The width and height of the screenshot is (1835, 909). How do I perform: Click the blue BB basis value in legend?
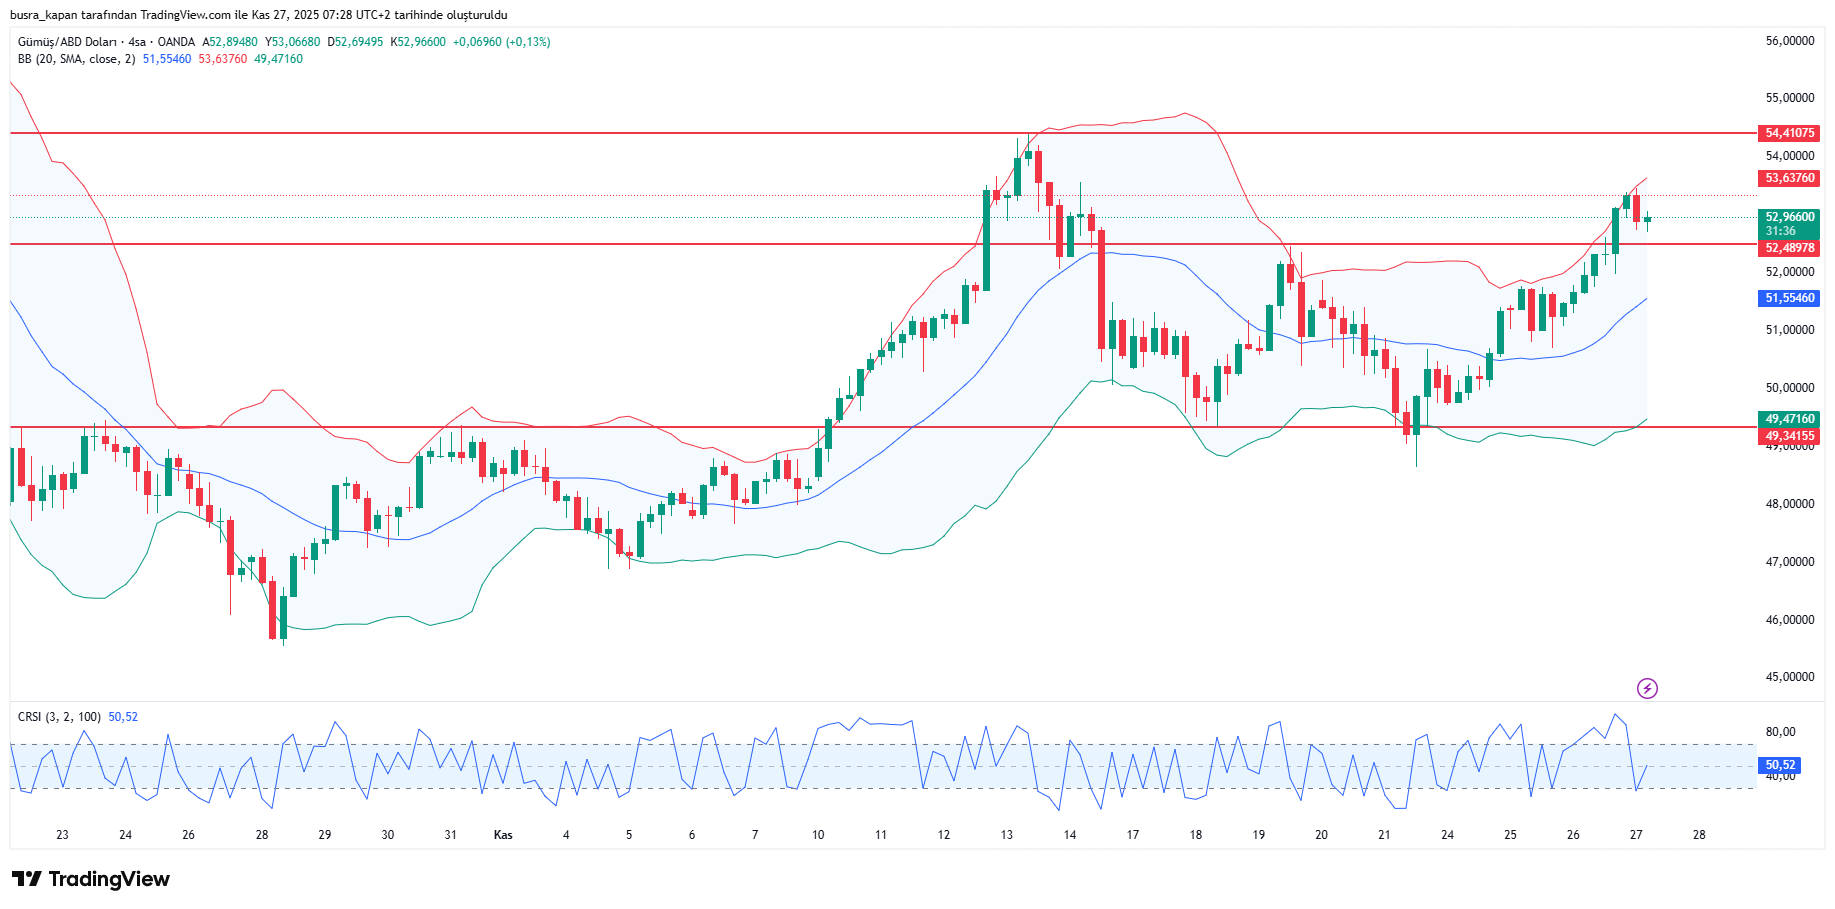167,59
